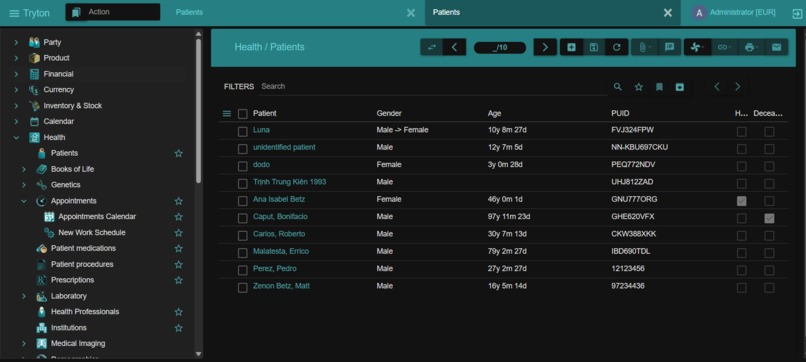Click the Administrator avatar icon
This screenshot has height=362, width=806.
[699, 13]
